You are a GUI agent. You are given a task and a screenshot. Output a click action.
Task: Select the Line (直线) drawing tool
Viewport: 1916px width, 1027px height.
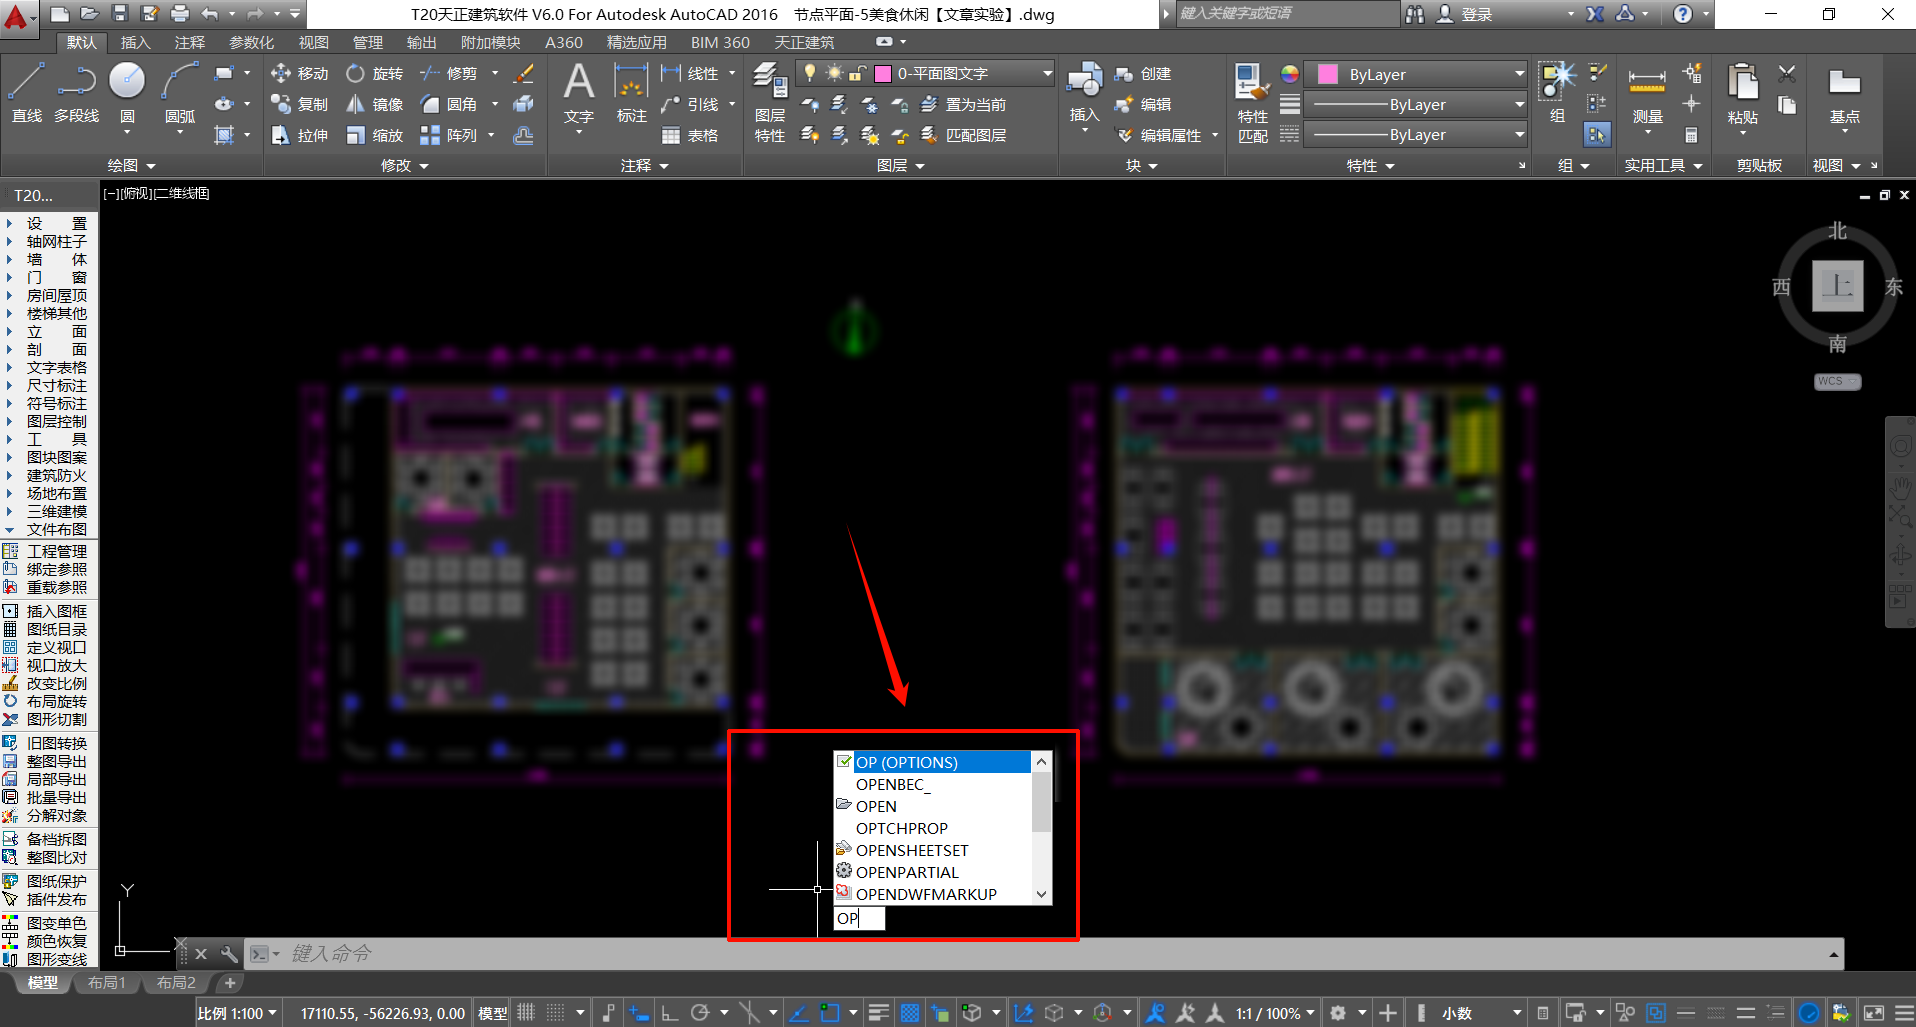(27, 92)
